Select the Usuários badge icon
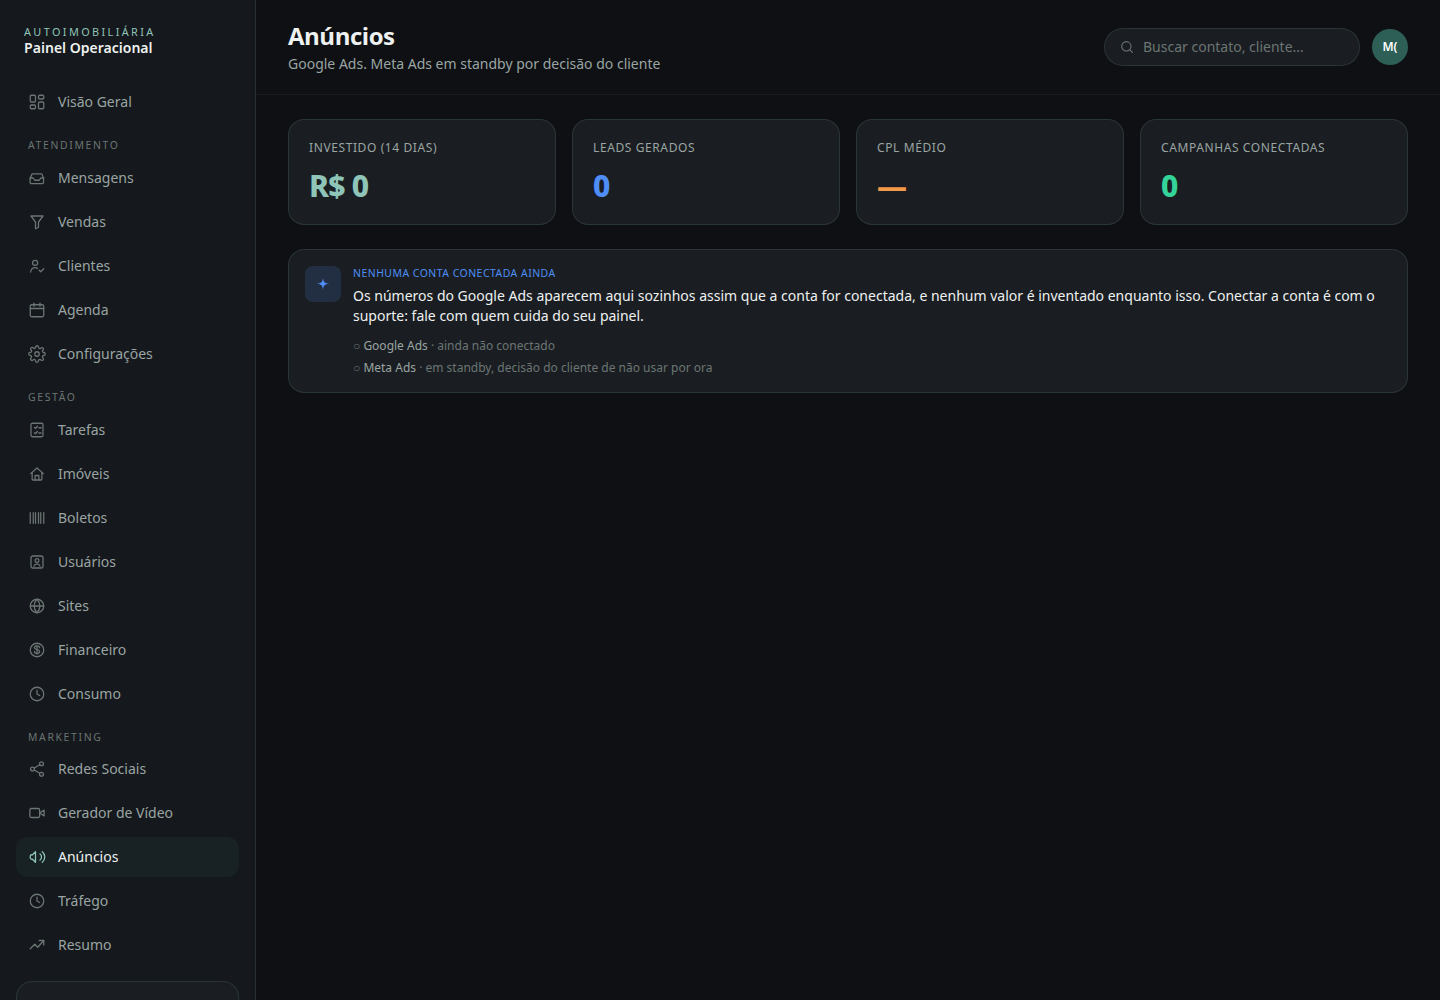The height and width of the screenshot is (1000, 1440). coord(37,562)
